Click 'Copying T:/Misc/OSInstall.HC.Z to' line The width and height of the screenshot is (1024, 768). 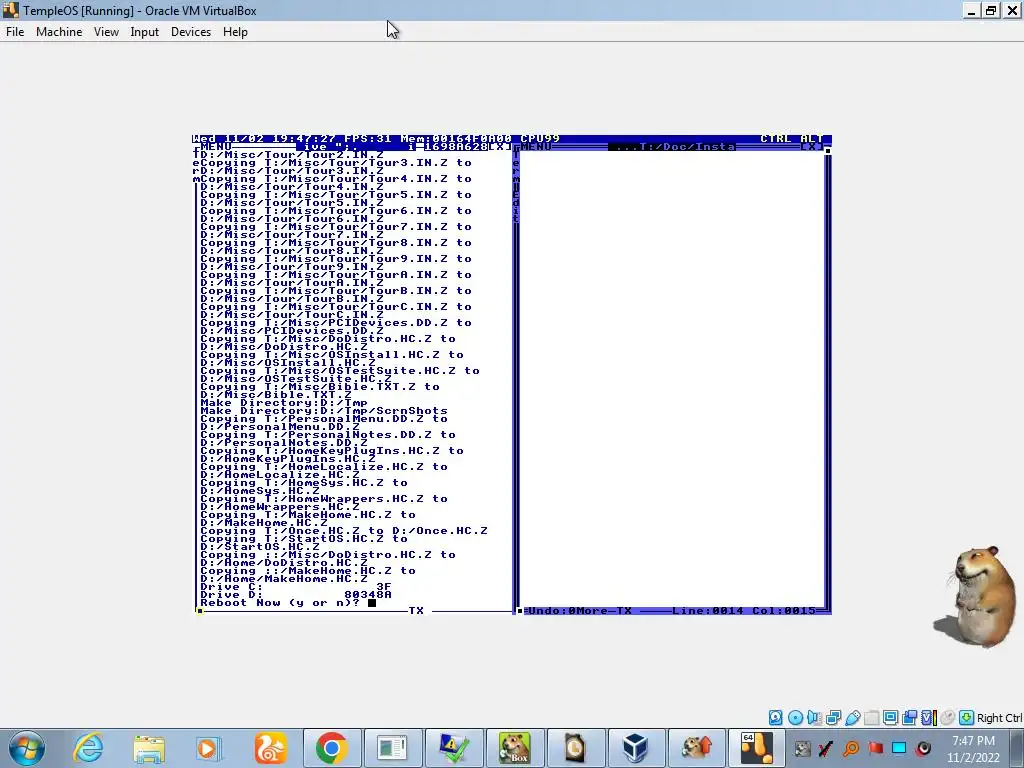(332, 355)
